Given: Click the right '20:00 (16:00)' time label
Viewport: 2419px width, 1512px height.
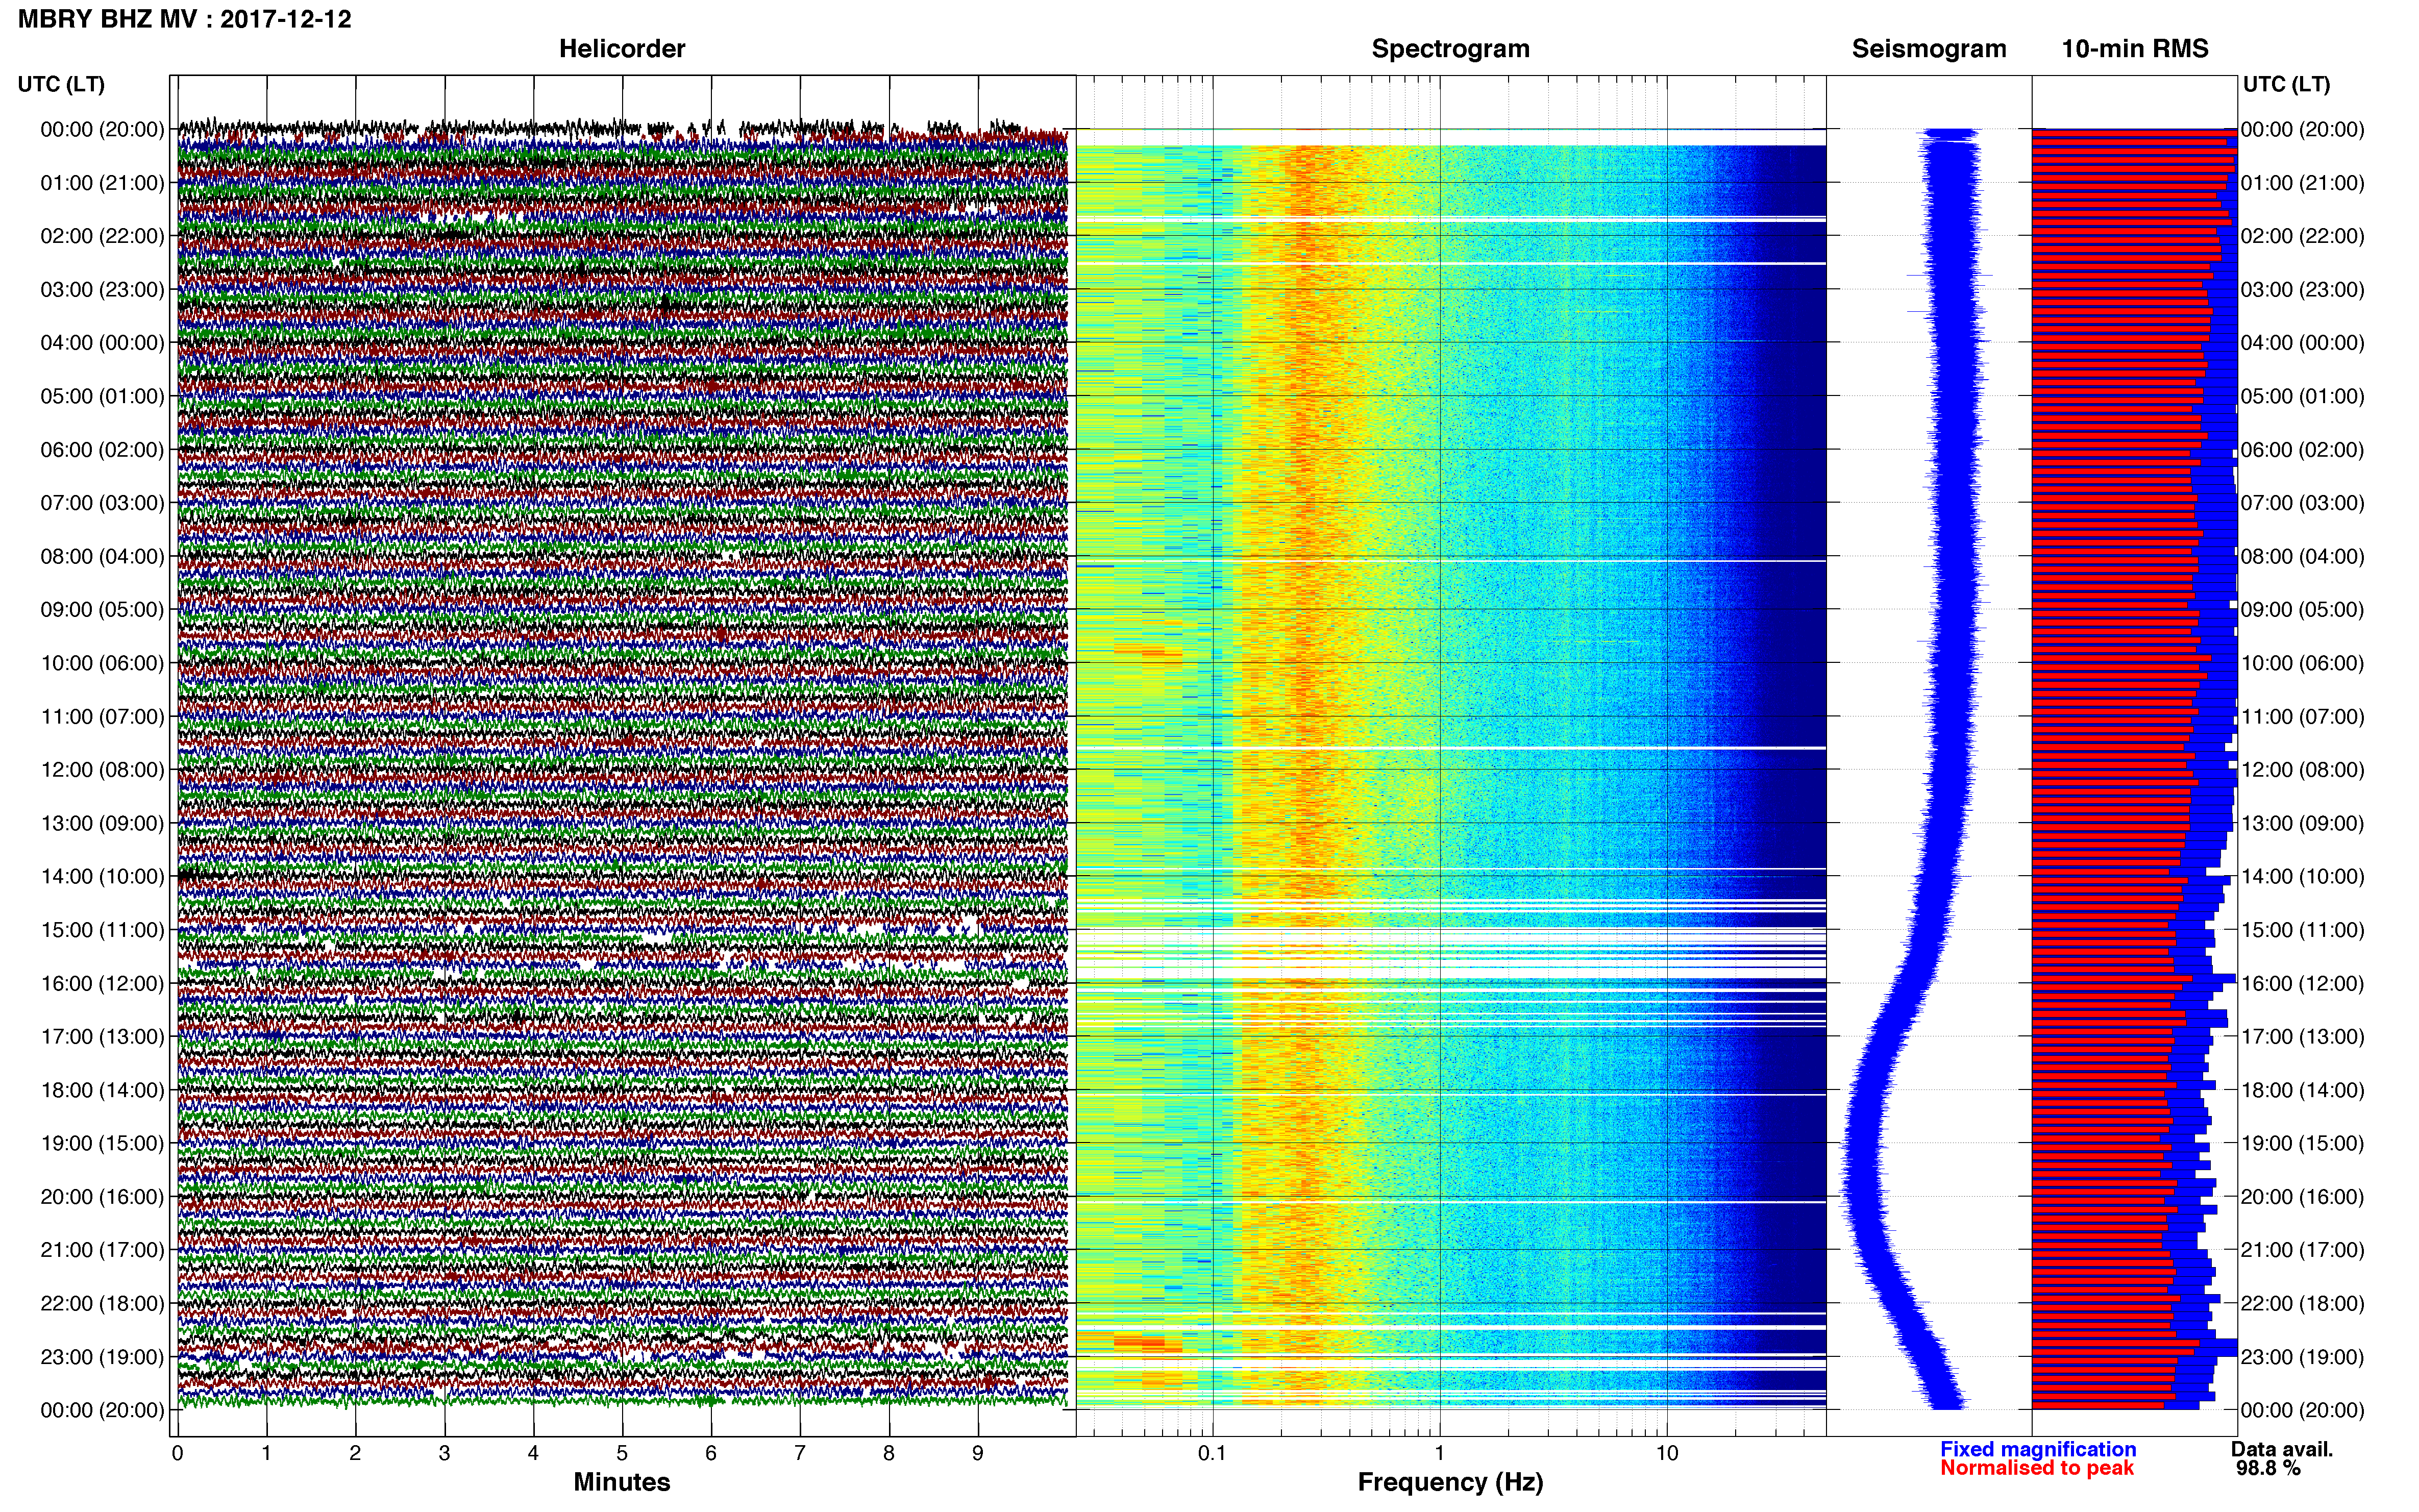Looking at the screenshot, I should pyautogui.click(x=2302, y=1197).
